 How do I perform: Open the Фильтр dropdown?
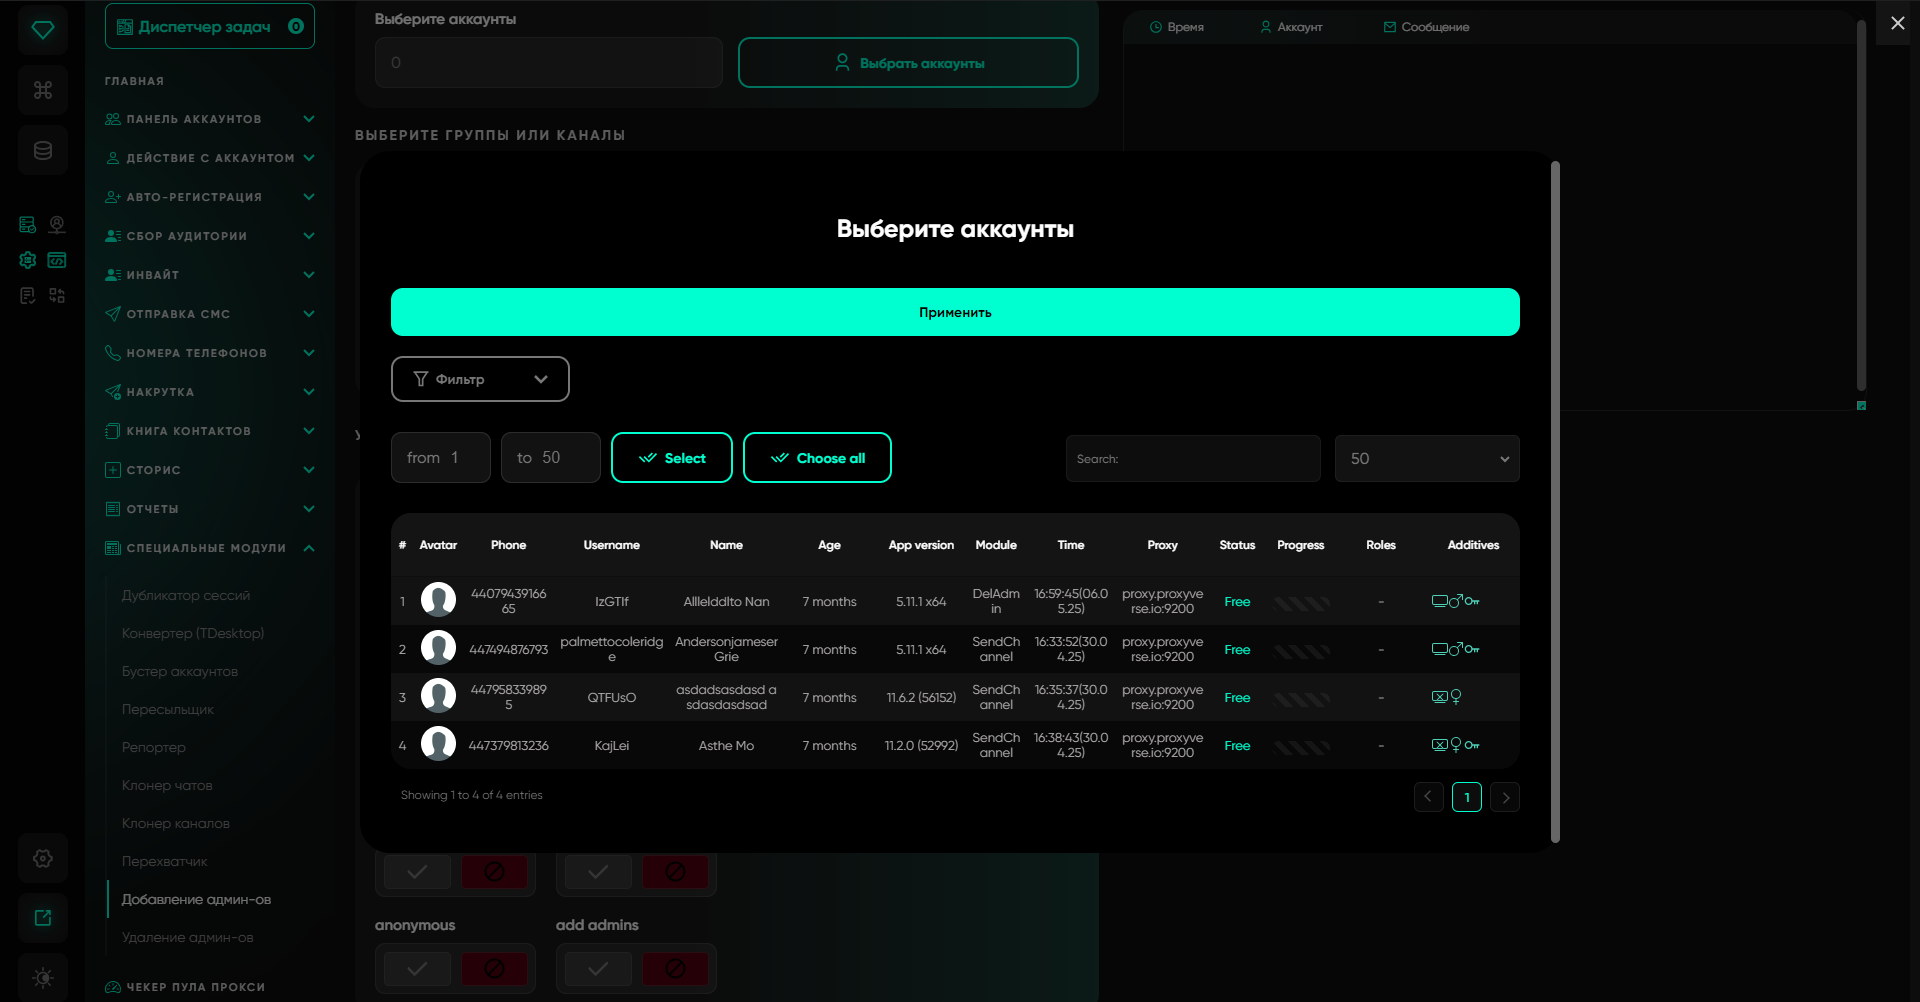(480, 379)
